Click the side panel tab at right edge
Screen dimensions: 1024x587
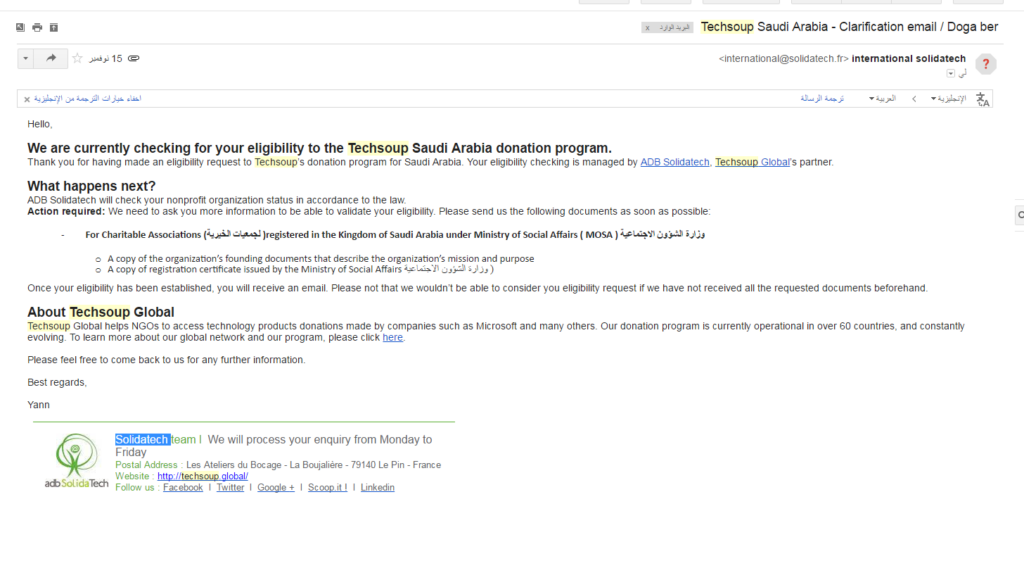pyautogui.click(x=1019, y=215)
